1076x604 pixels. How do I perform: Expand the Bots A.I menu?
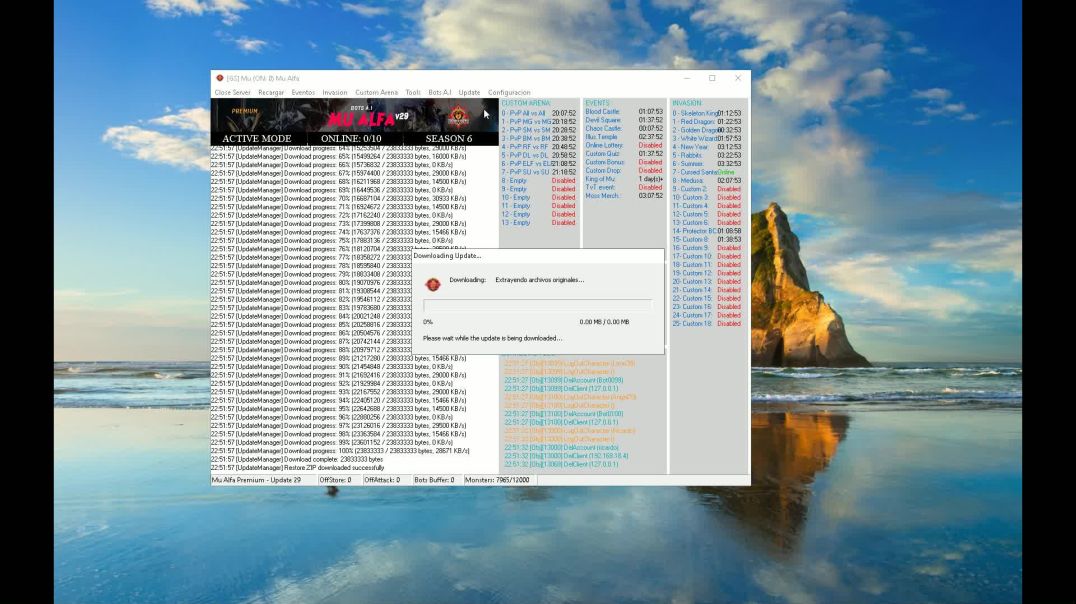coord(440,93)
